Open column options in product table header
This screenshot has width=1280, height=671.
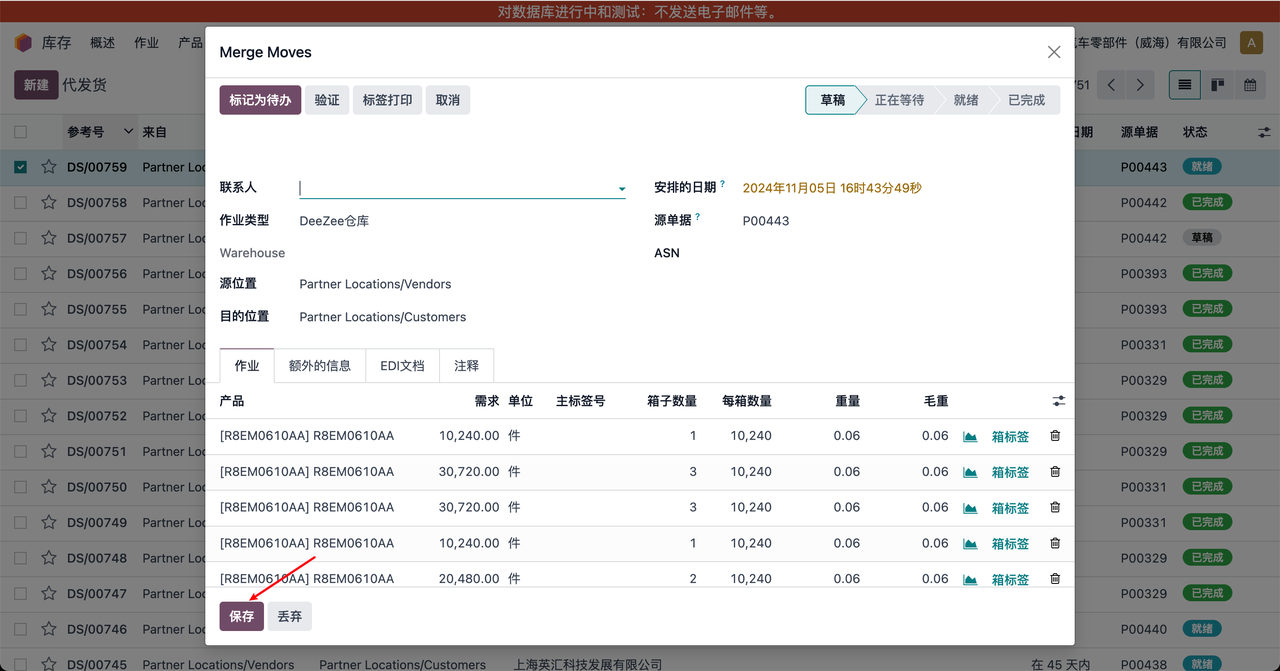[1058, 401]
